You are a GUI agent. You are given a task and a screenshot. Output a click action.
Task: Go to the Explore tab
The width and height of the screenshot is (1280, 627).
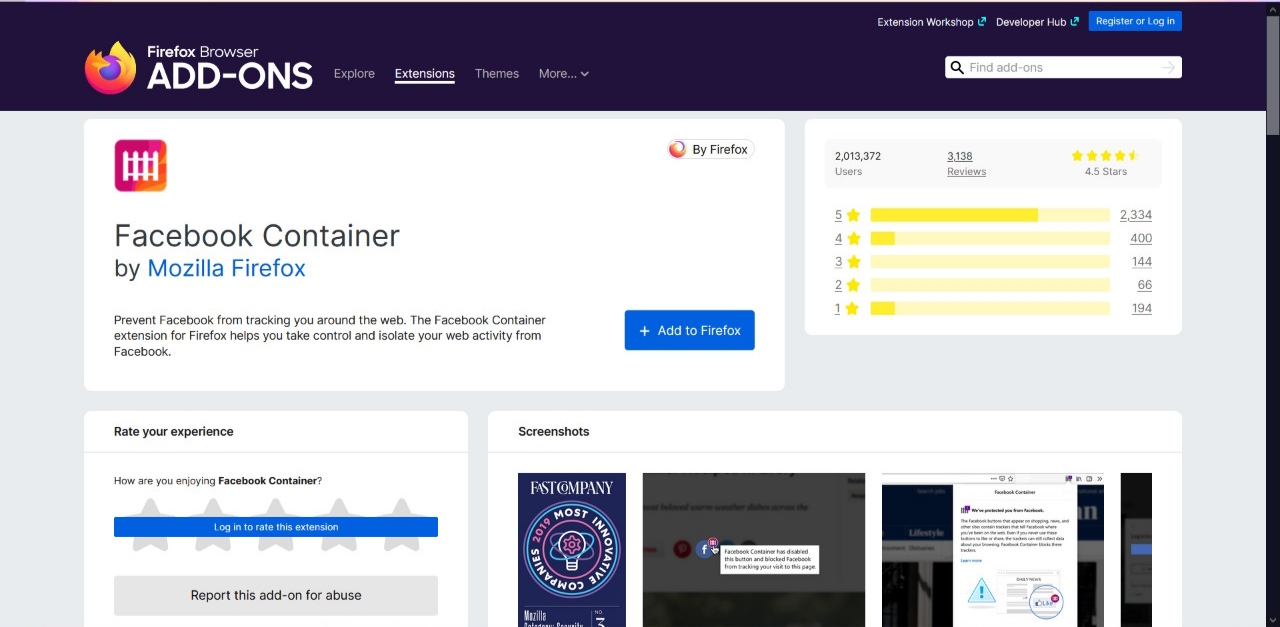(354, 73)
